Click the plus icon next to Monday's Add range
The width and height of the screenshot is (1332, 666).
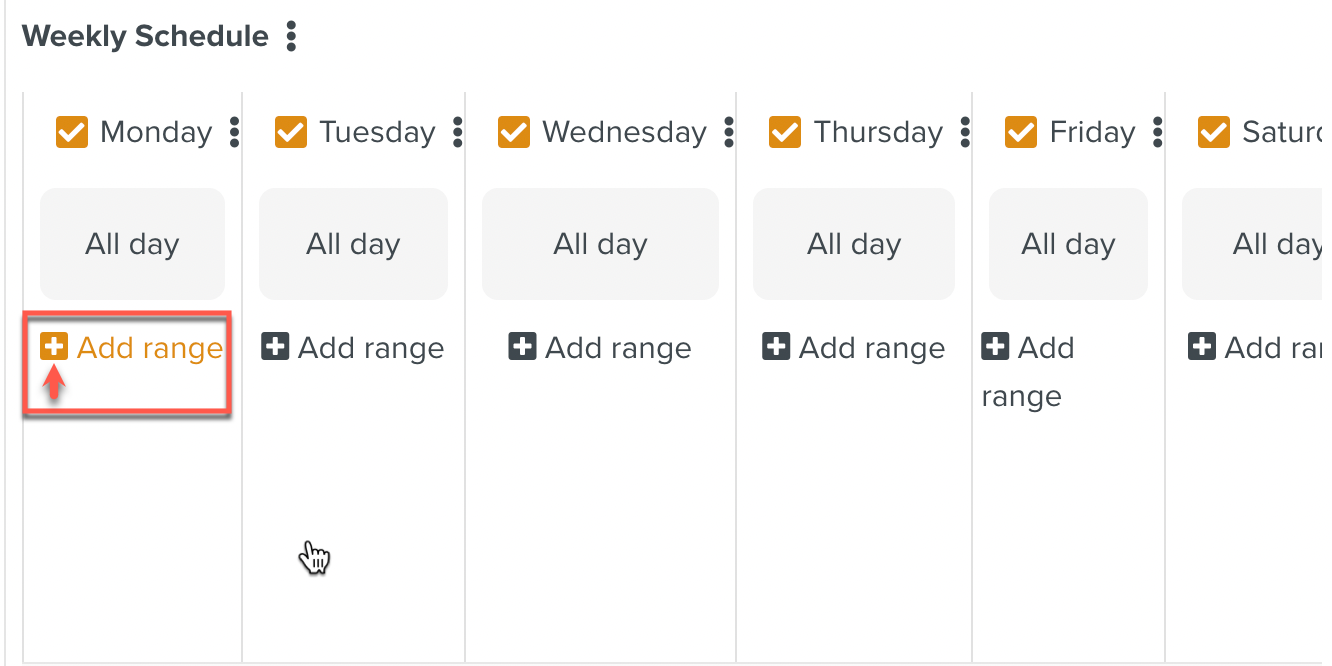(54, 347)
